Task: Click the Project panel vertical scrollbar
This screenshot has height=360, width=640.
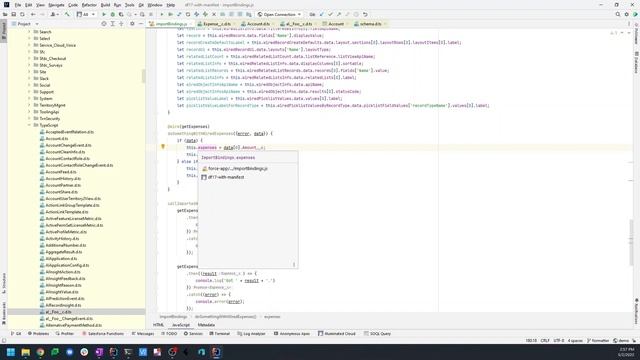Action: pyautogui.click(x=143, y=76)
